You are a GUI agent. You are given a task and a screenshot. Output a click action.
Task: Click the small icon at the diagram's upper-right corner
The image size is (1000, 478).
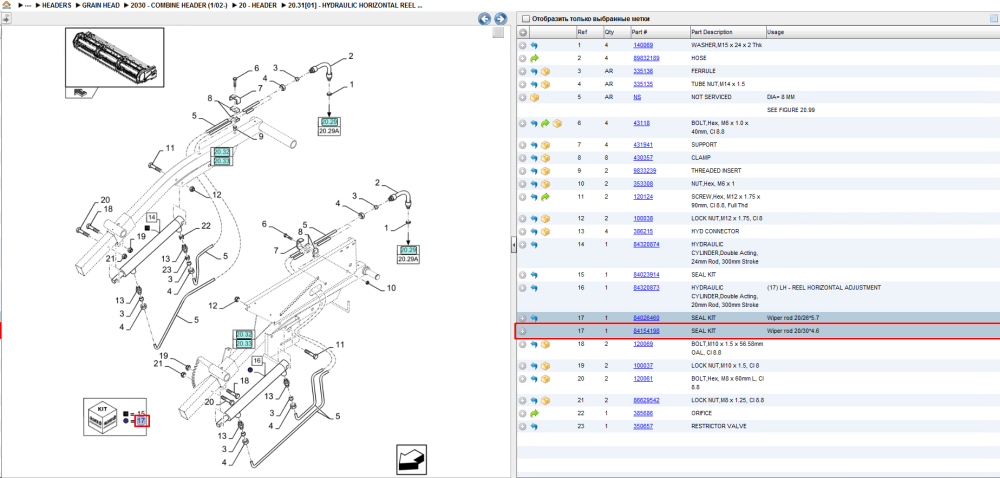tap(498, 33)
